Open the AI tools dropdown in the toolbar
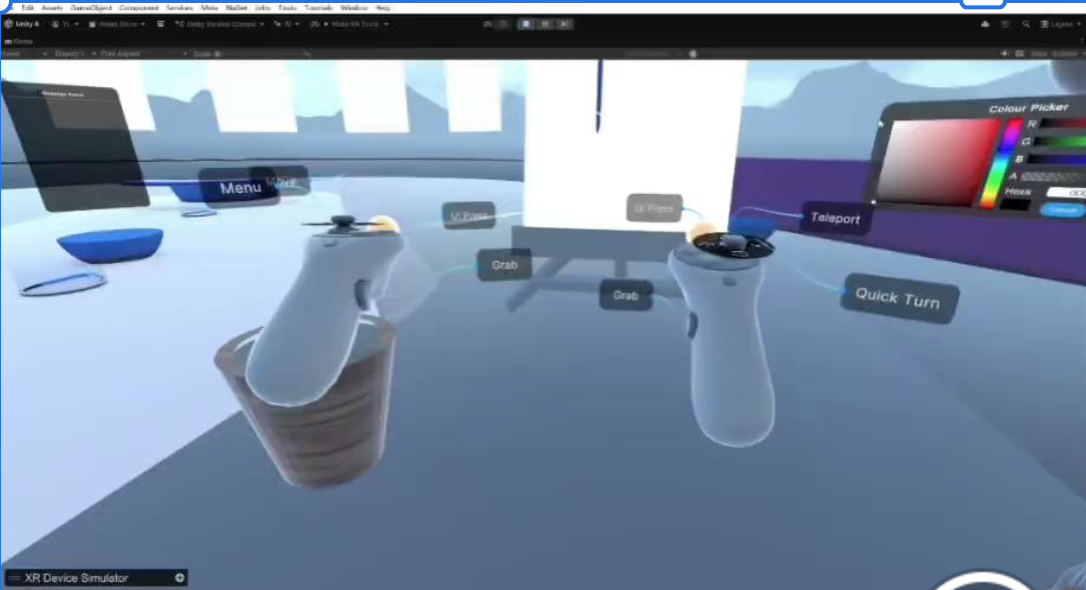 (x=286, y=24)
